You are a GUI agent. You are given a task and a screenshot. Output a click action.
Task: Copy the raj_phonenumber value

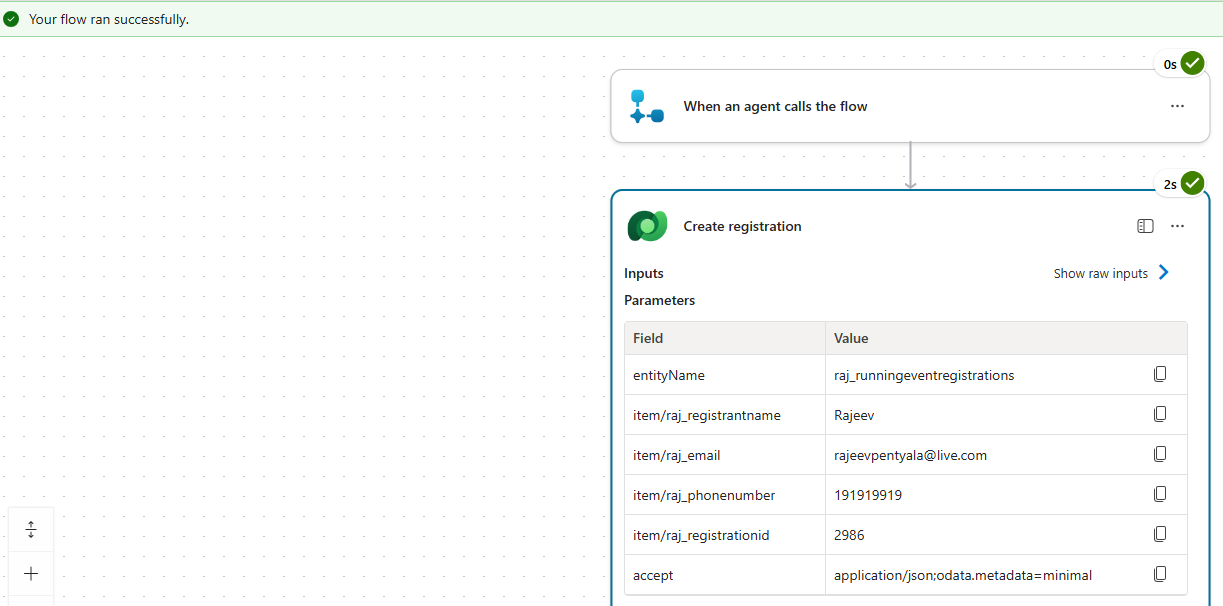point(1160,494)
